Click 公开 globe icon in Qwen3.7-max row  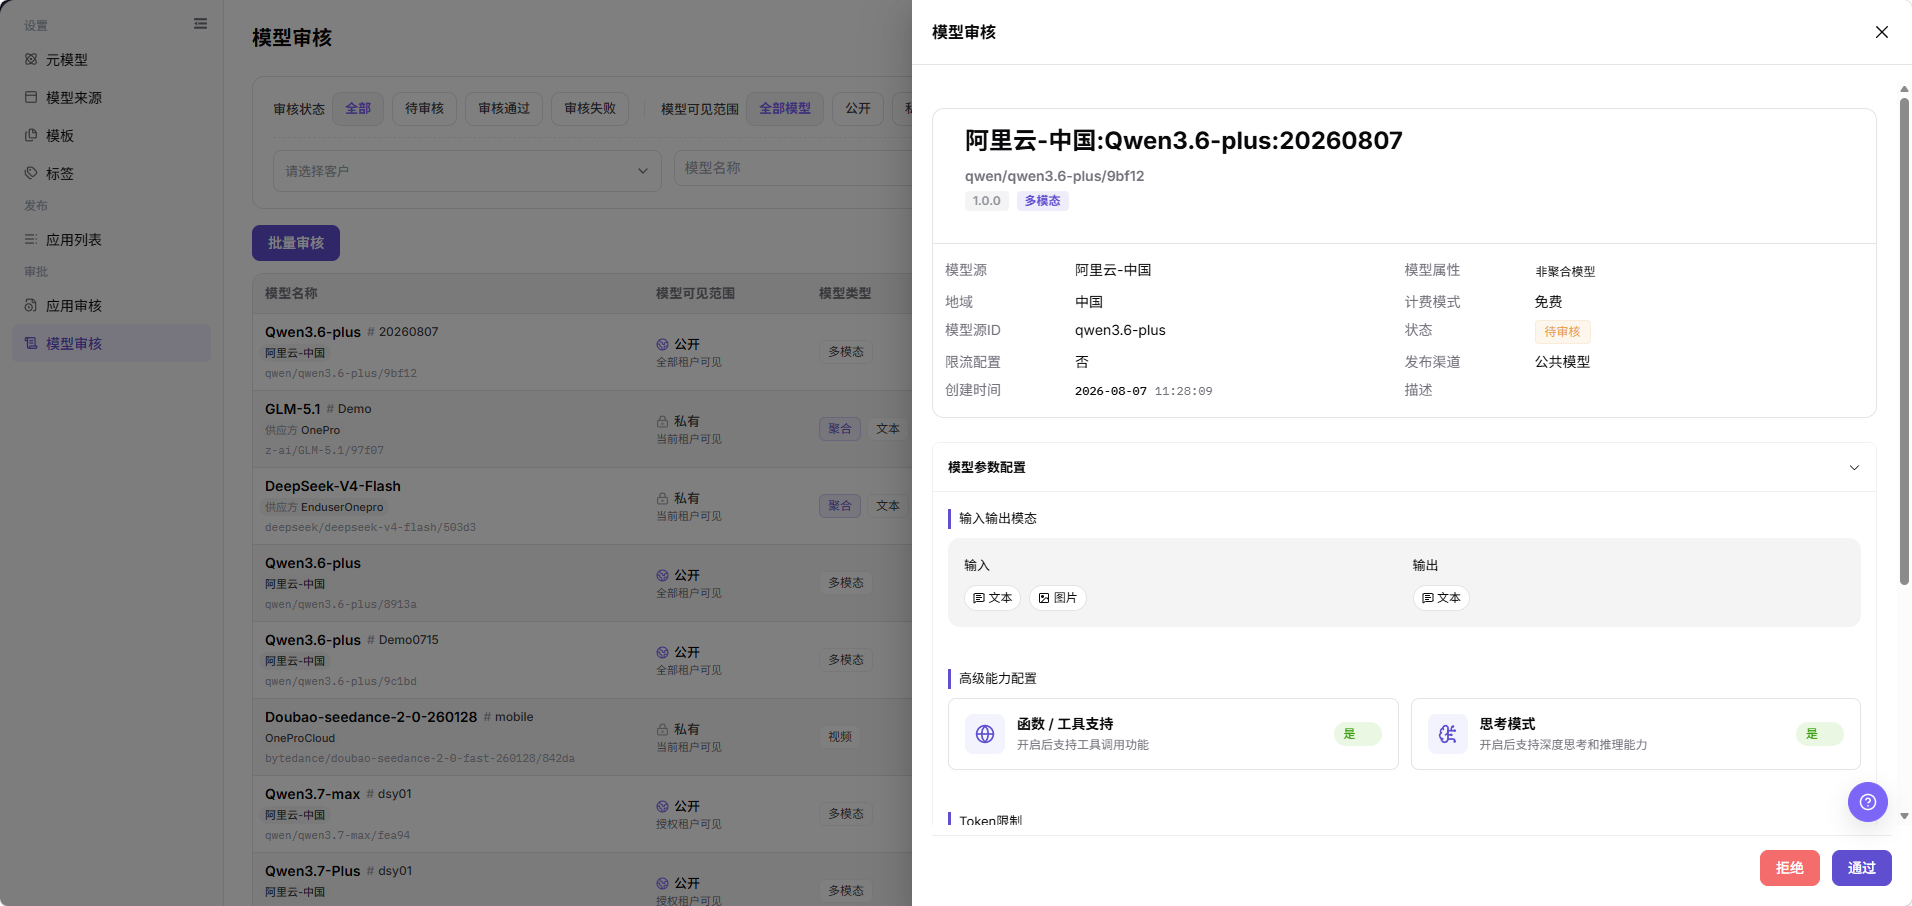(662, 806)
